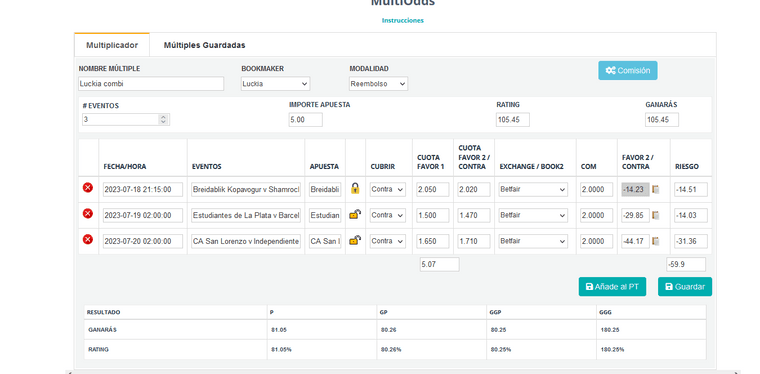Click the COM field in Estudiantes row
This screenshot has height=374, width=760.
coord(597,215)
